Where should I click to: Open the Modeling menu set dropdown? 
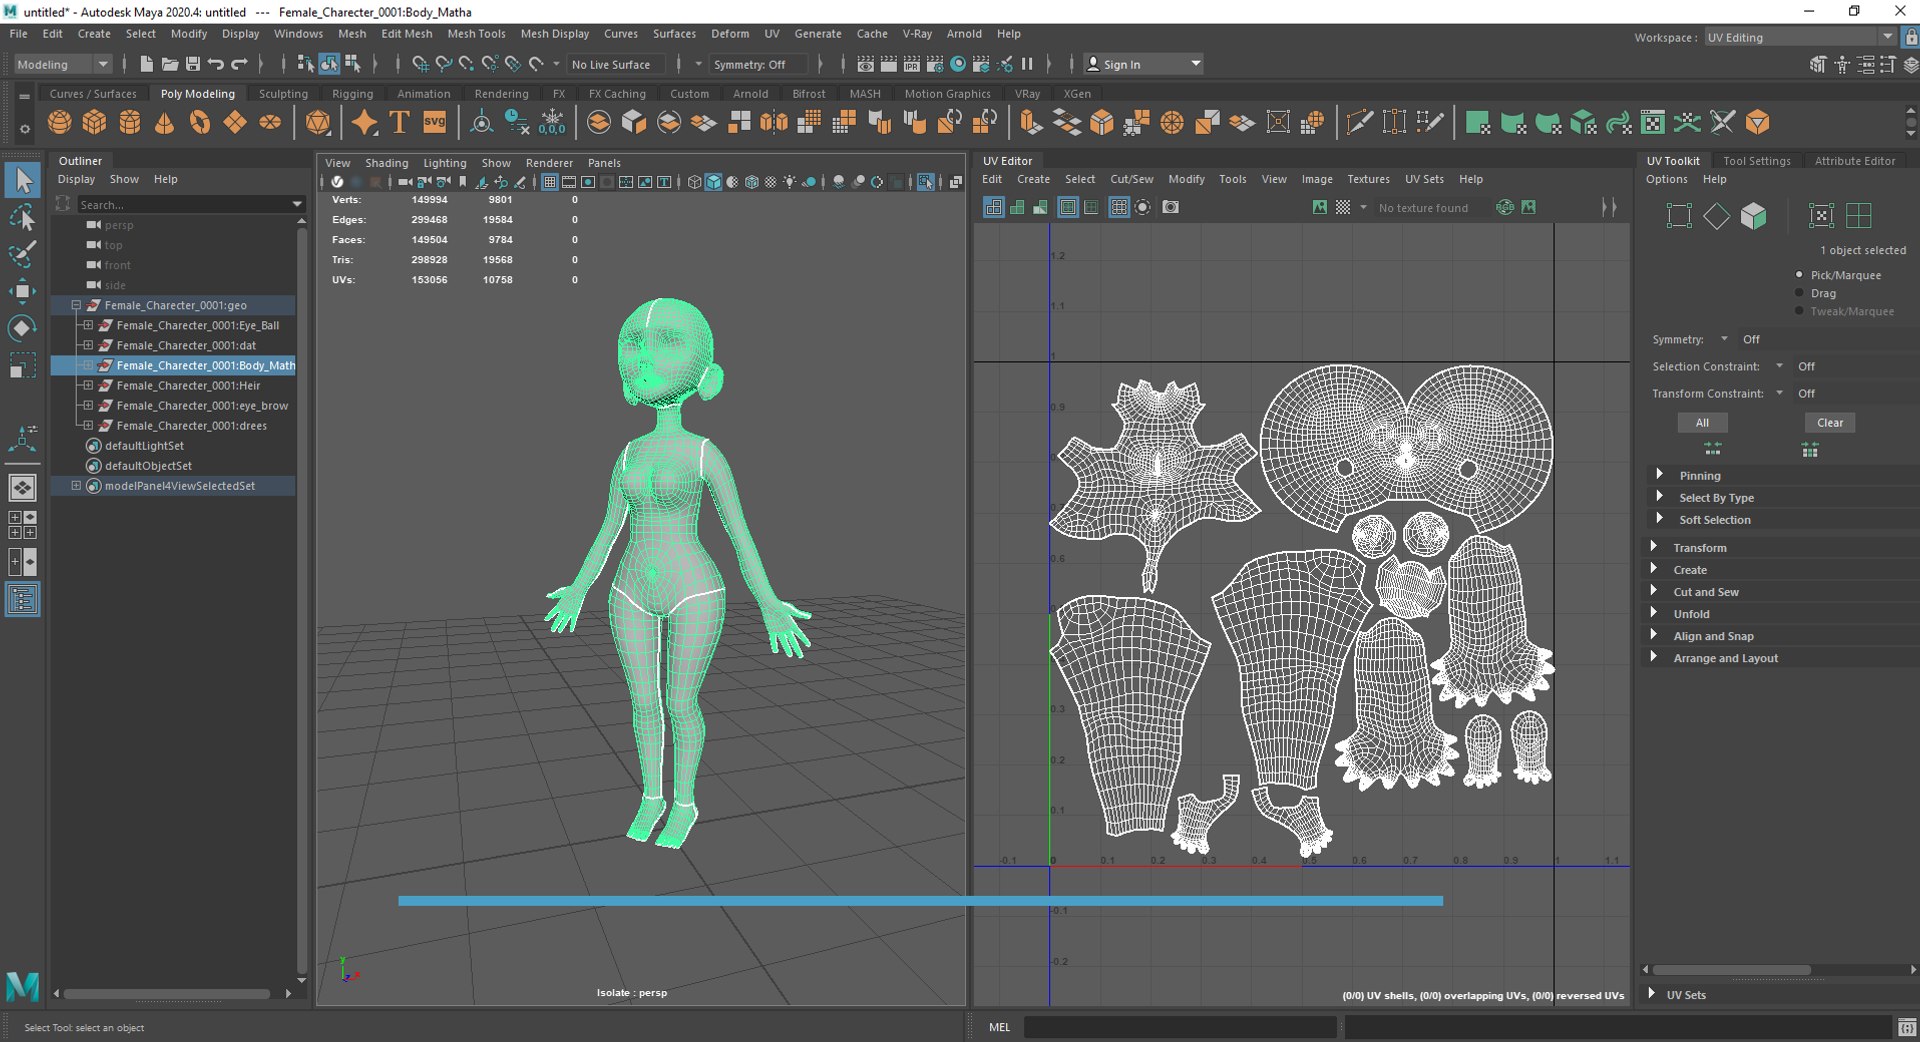pos(62,64)
